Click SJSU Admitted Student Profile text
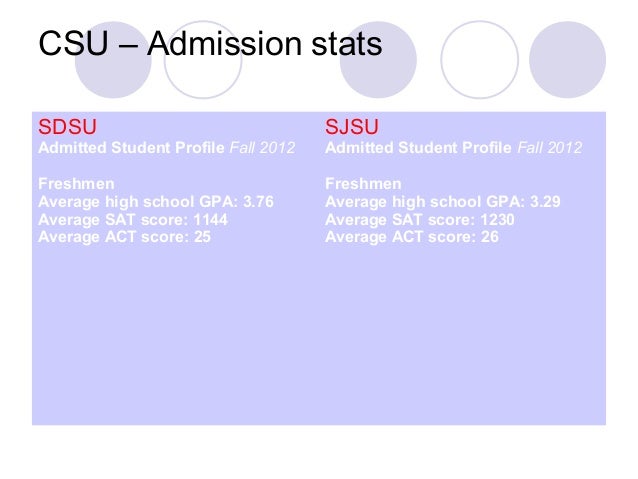Image resolution: width=638 pixels, height=479 pixels. tap(418, 147)
